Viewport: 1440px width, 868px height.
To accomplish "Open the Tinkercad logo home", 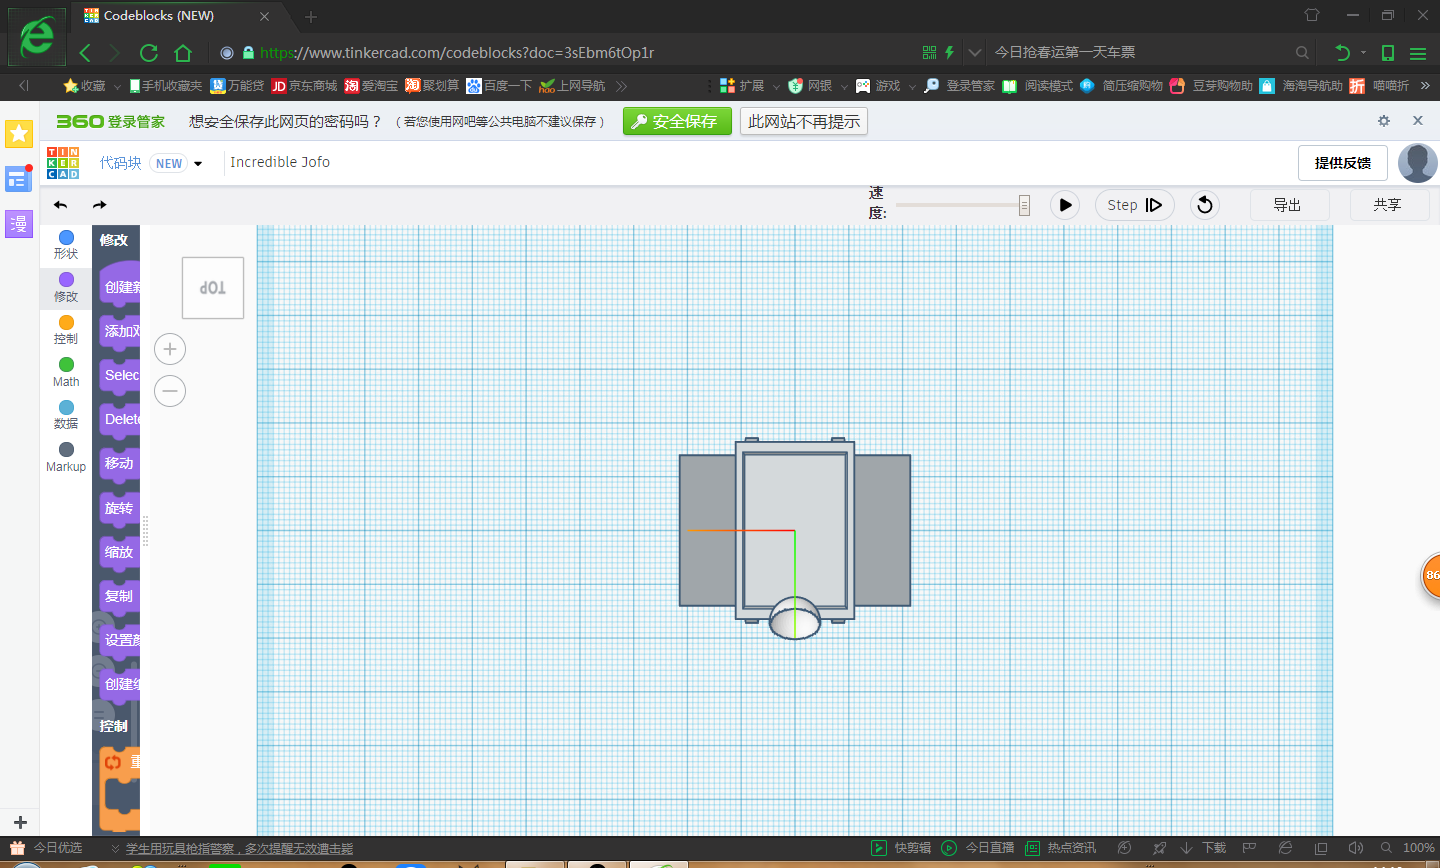I will (63, 163).
